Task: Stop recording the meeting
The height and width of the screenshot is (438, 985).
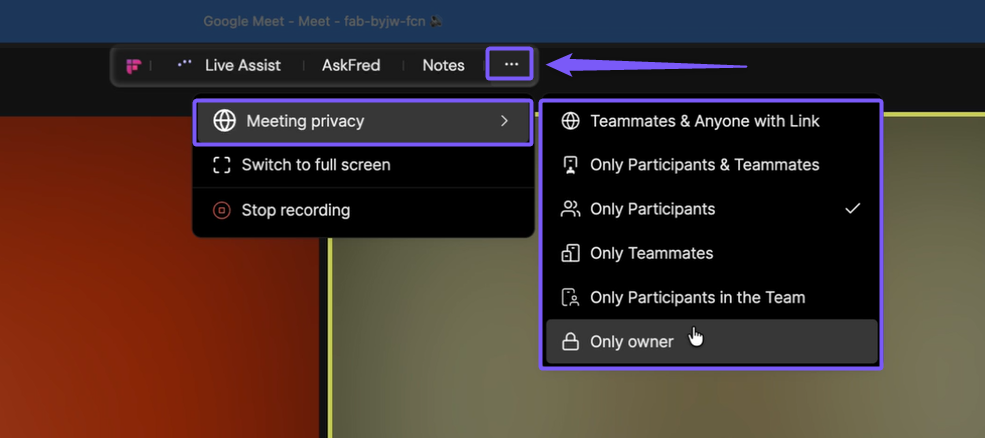Action: (295, 210)
